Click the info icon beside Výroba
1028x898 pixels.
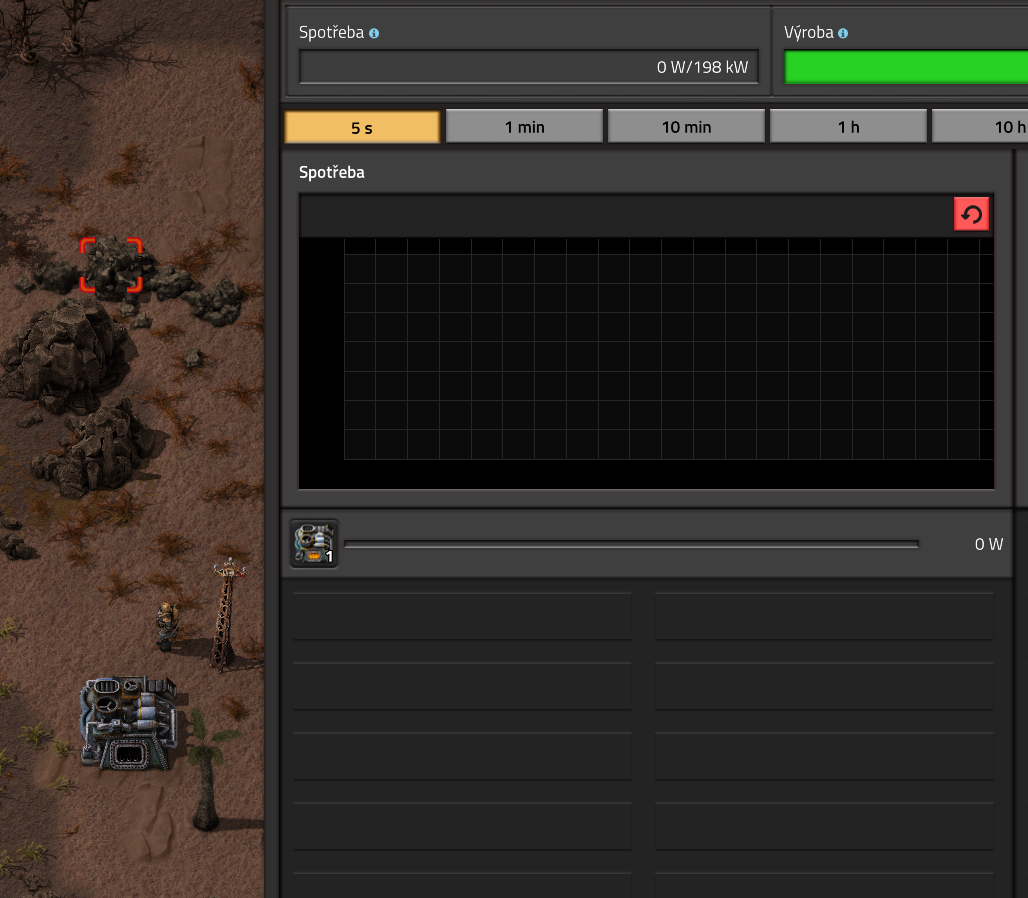pos(843,33)
